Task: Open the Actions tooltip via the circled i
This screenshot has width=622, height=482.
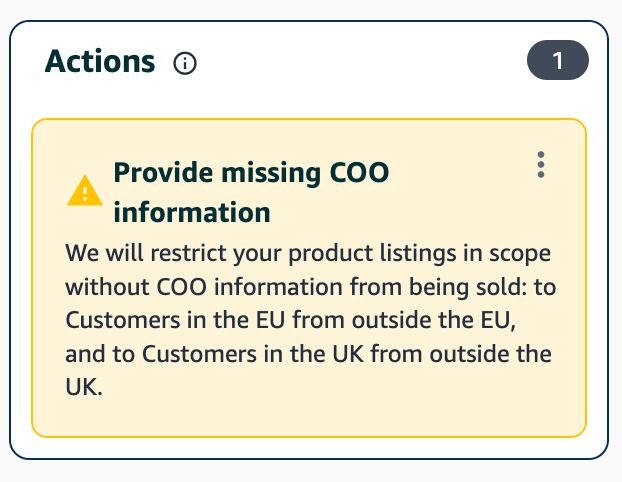Action: click(185, 63)
